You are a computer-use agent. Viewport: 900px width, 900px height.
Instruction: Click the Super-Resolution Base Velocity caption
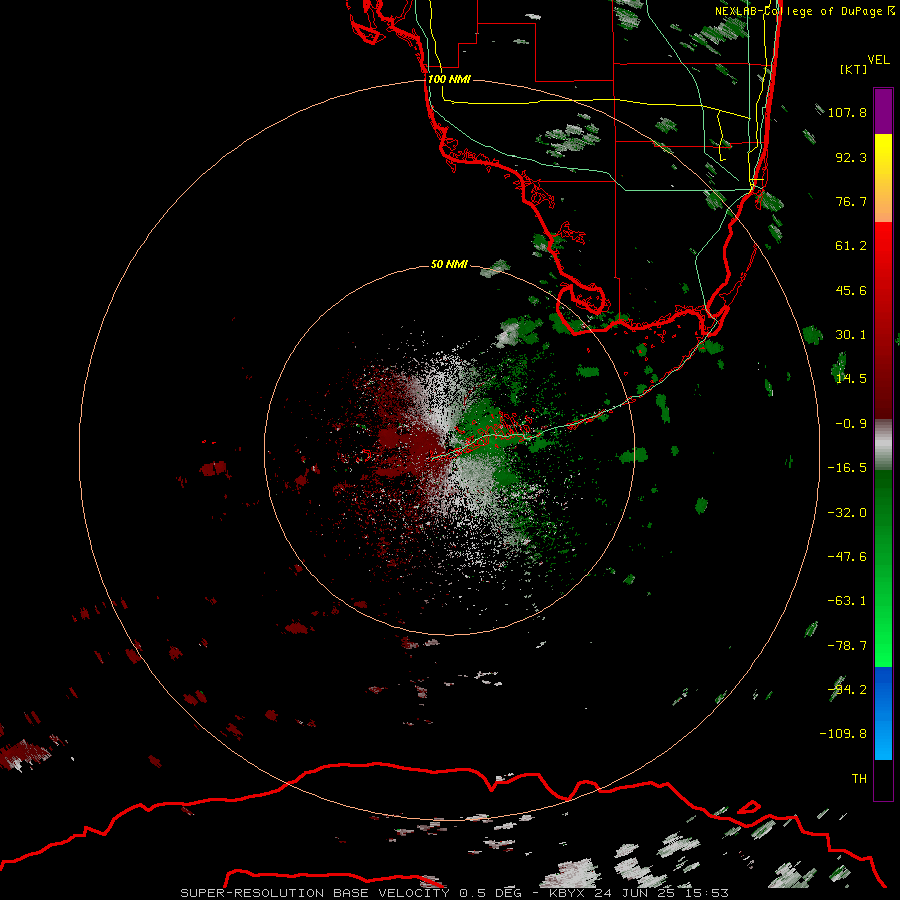pyautogui.click(x=455, y=893)
